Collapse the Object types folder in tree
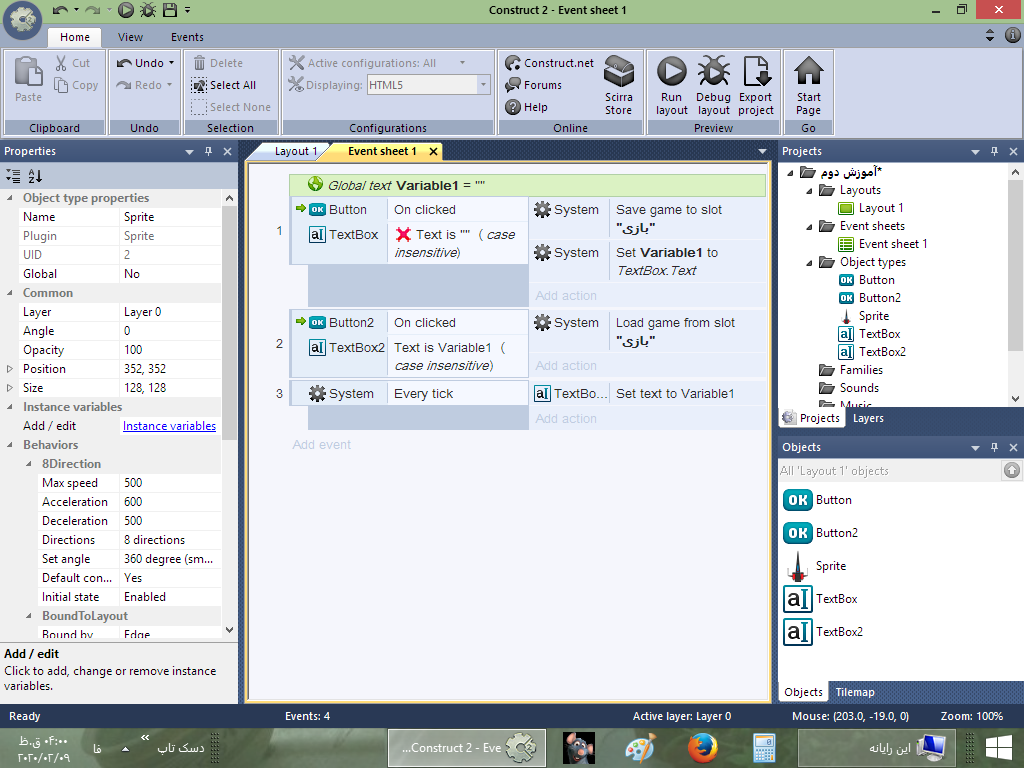1024x768 pixels. coord(809,262)
